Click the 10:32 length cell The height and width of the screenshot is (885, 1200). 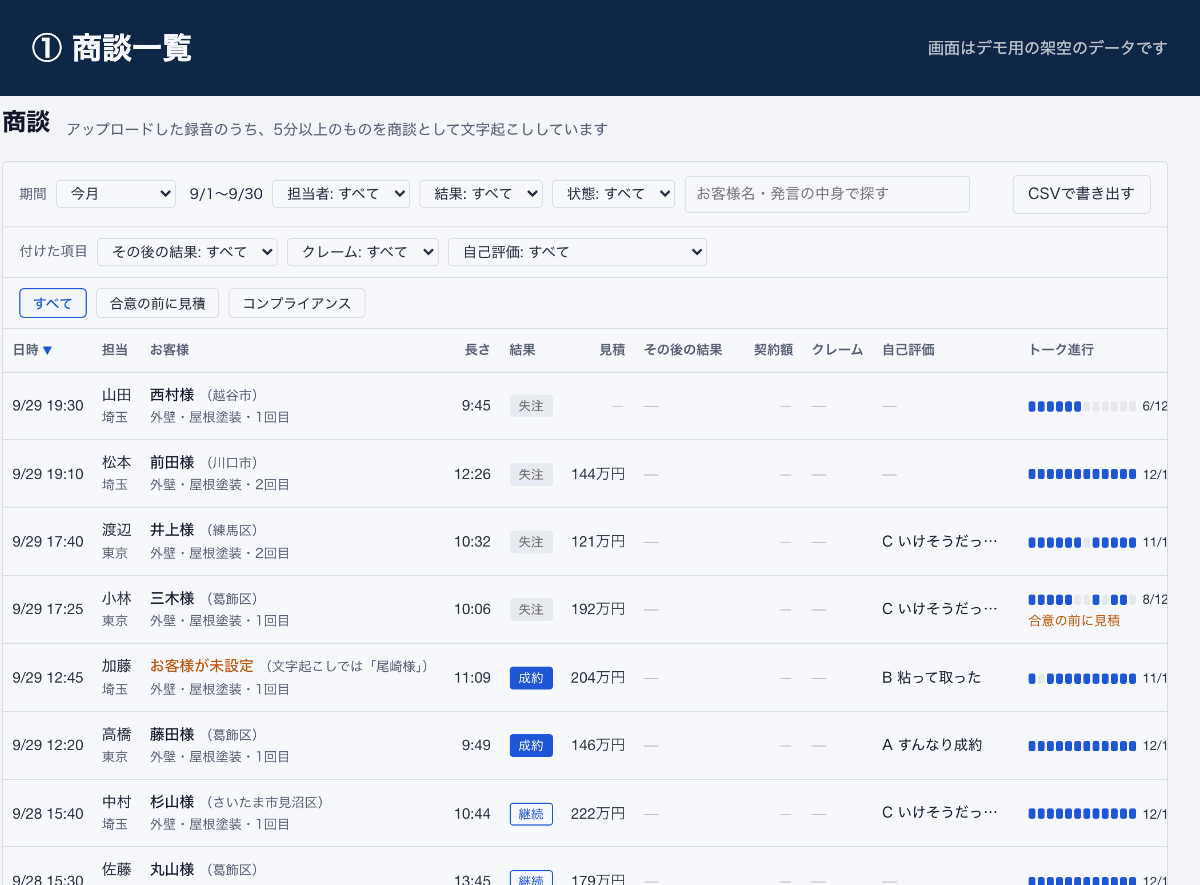(472, 542)
